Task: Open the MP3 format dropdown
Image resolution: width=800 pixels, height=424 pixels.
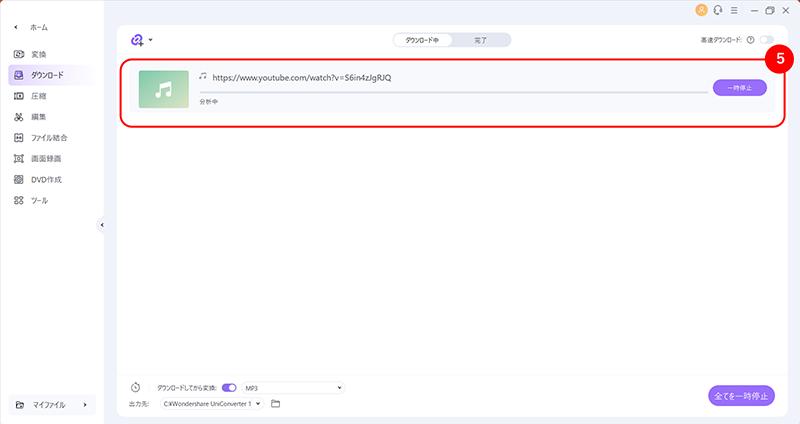Action: (293, 388)
